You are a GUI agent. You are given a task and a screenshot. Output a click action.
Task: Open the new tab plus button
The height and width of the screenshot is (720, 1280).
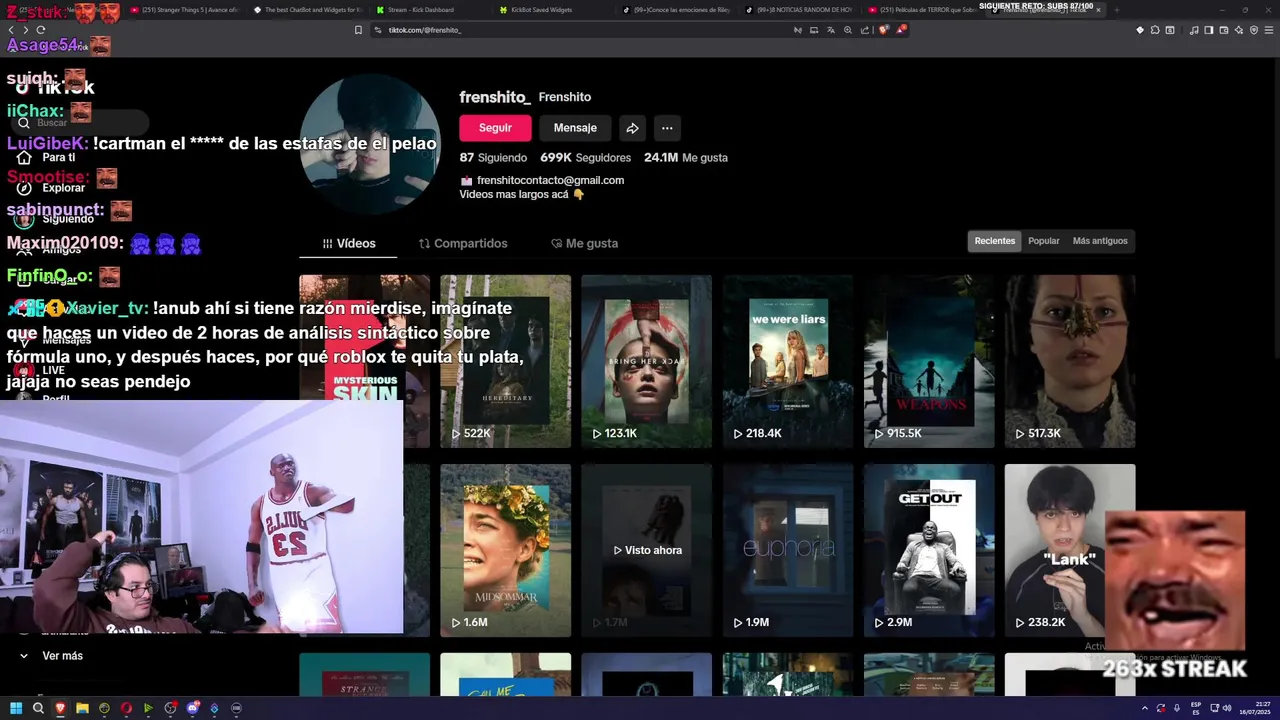[x=1116, y=10]
